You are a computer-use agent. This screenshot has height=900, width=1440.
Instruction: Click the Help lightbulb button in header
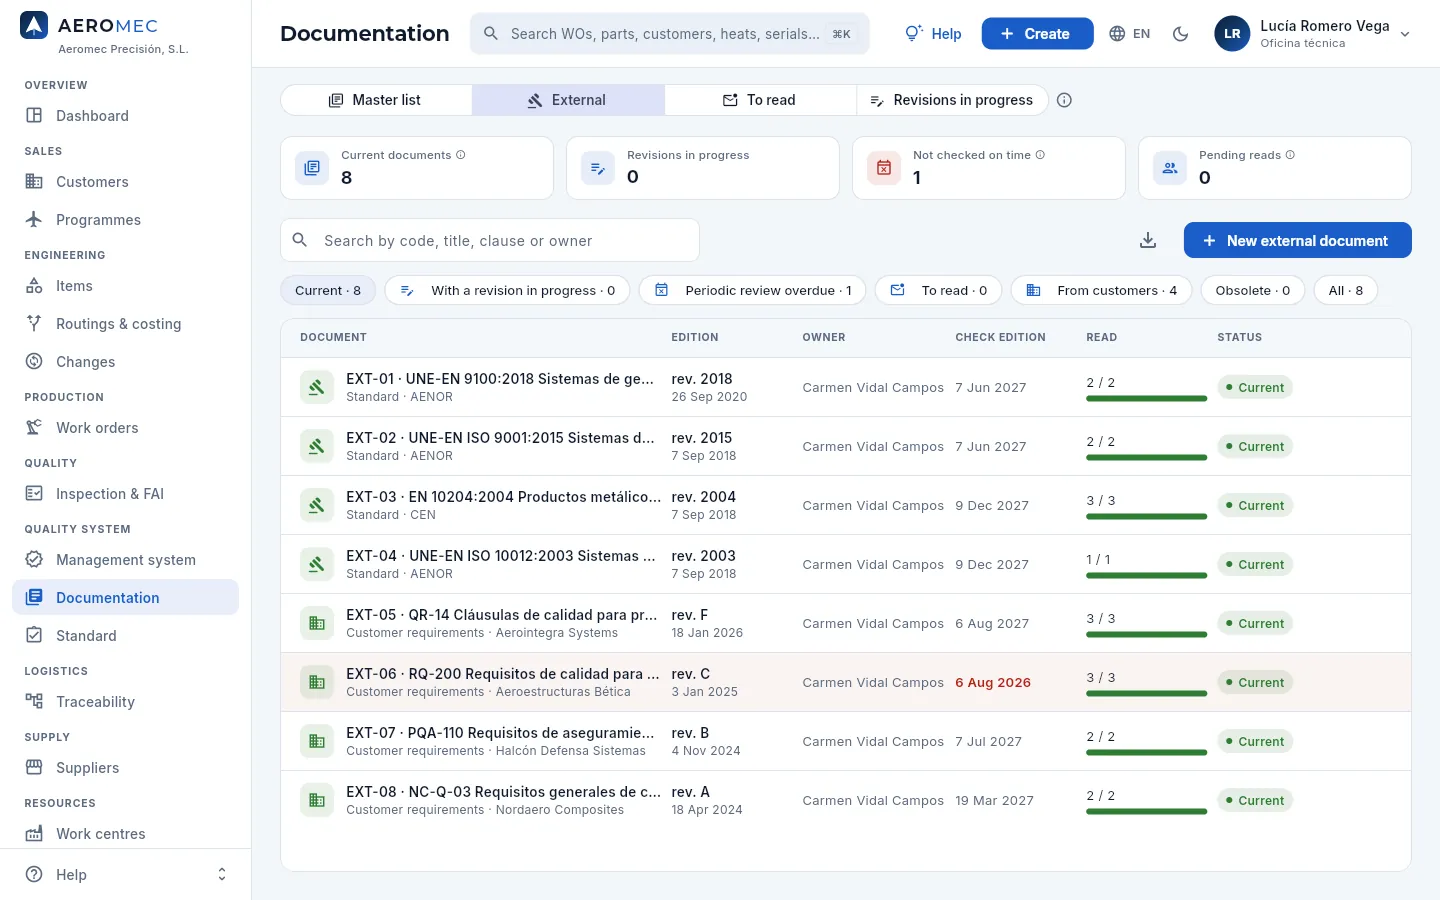(933, 34)
